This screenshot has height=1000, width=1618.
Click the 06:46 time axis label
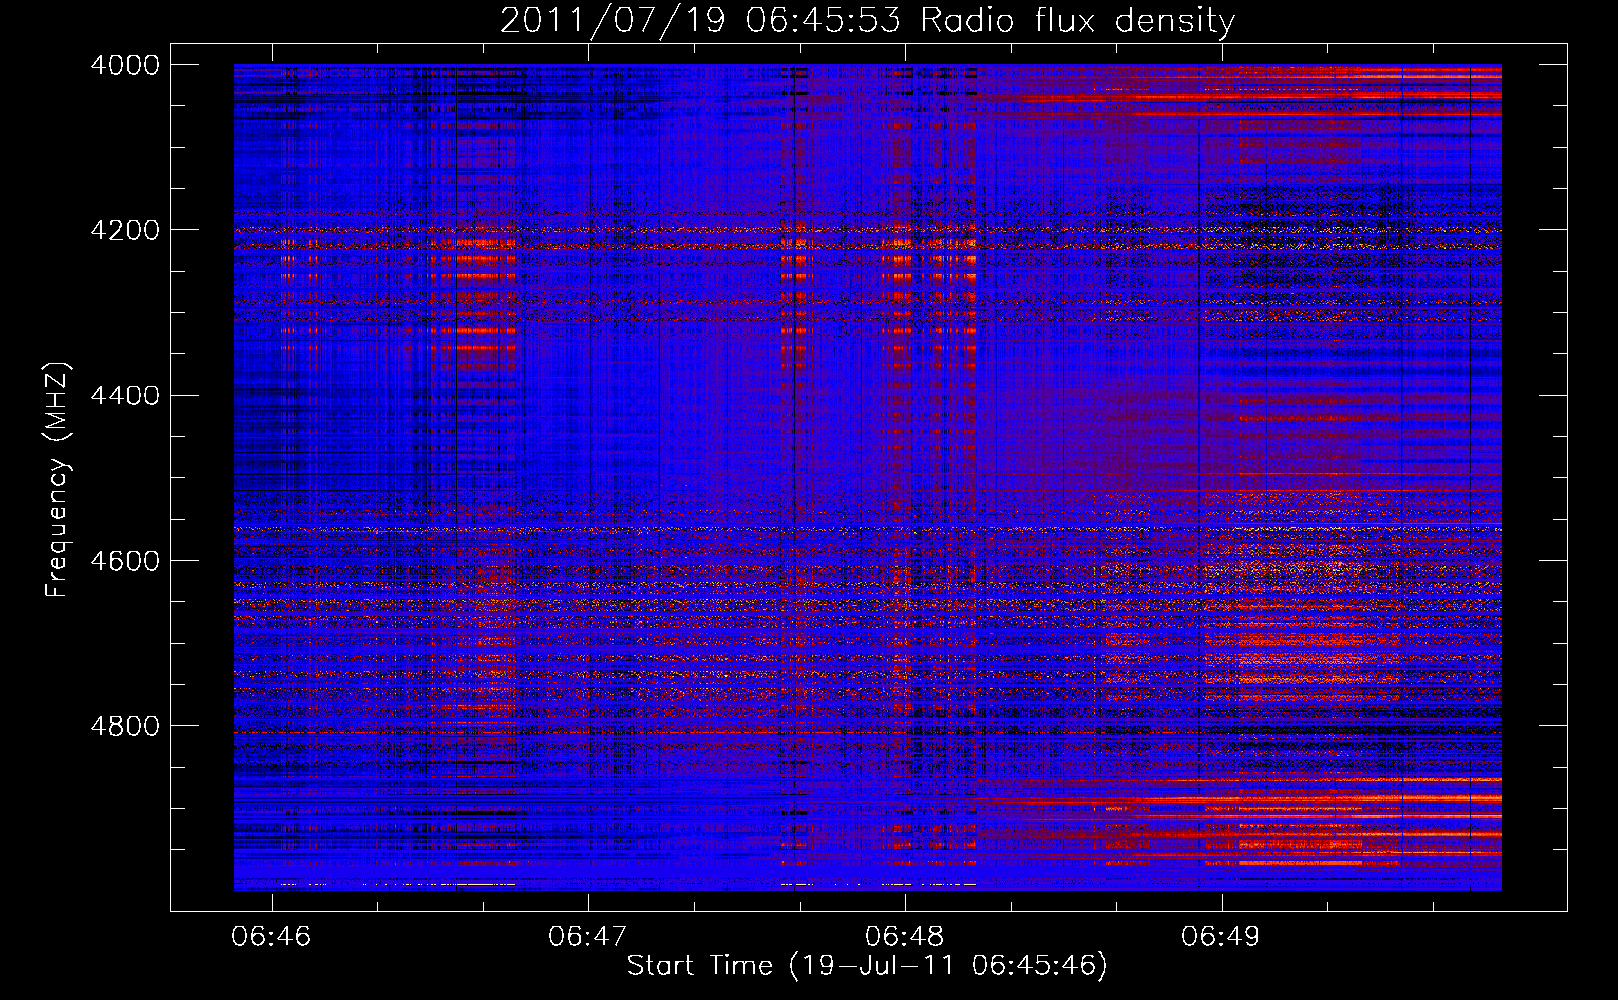point(272,936)
